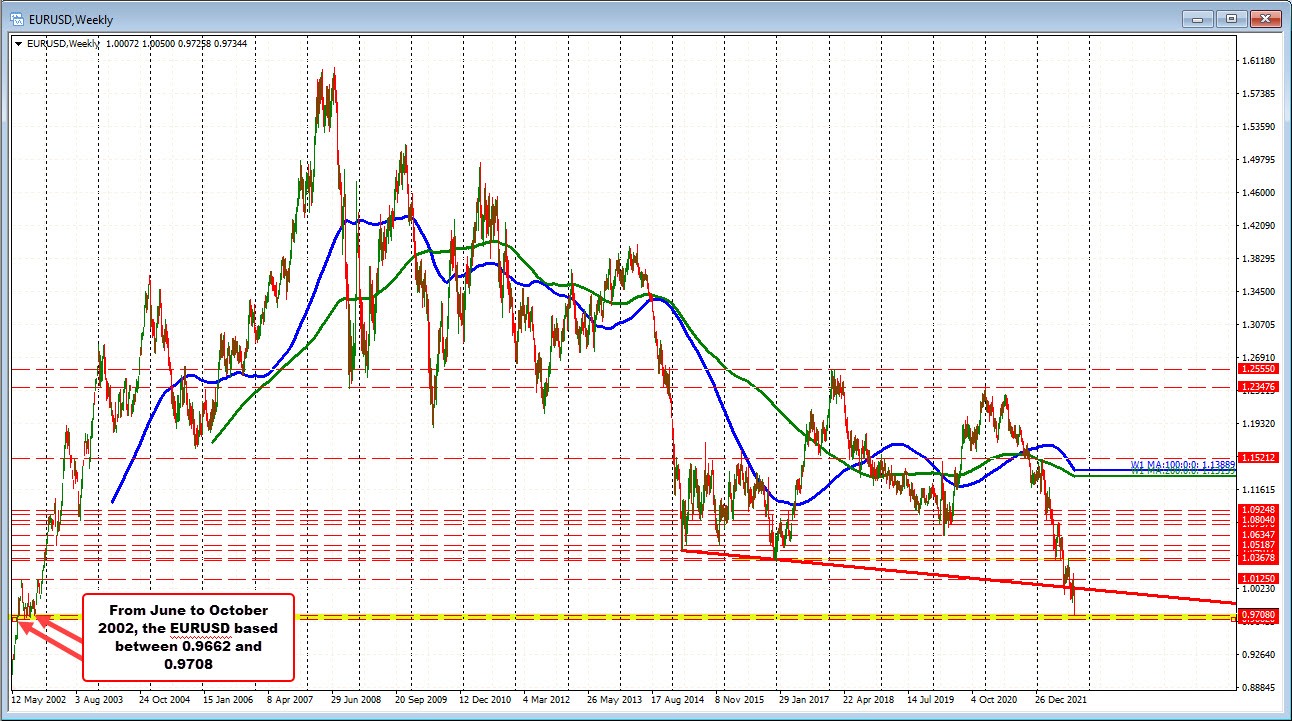The image size is (1292, 721).
Task: Click the 26 Dec 2021 date axis label
Action: pos(1063,700)
